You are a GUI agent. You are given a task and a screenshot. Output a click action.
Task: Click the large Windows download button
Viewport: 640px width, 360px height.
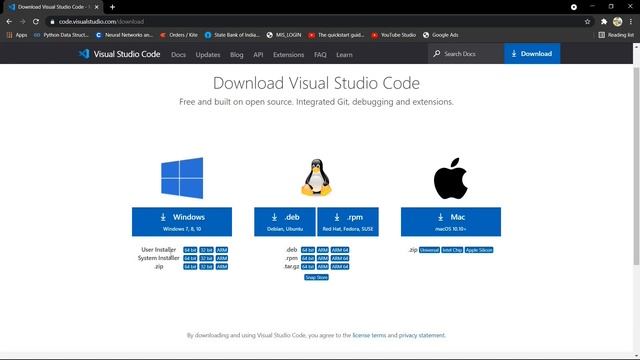click(182, 222)
